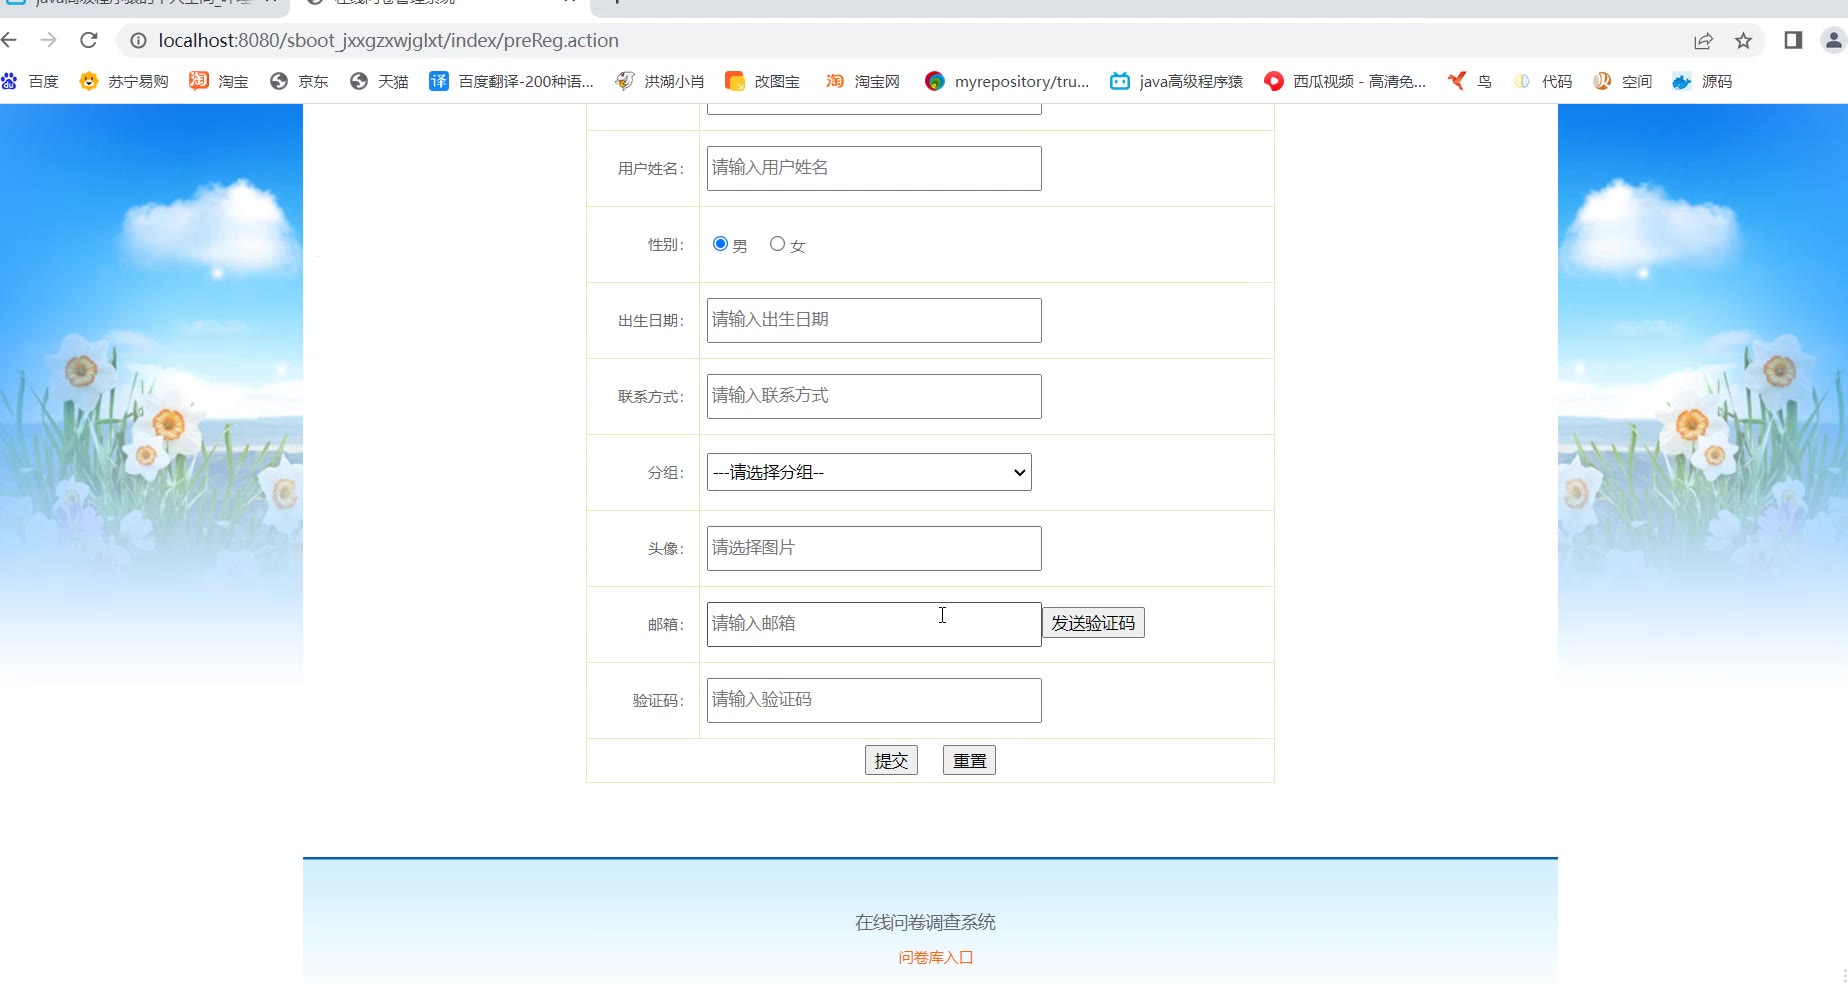Open the 西瓜视频 bookmark
This screenshot has width=1848, height=984.
point(1345,81)
